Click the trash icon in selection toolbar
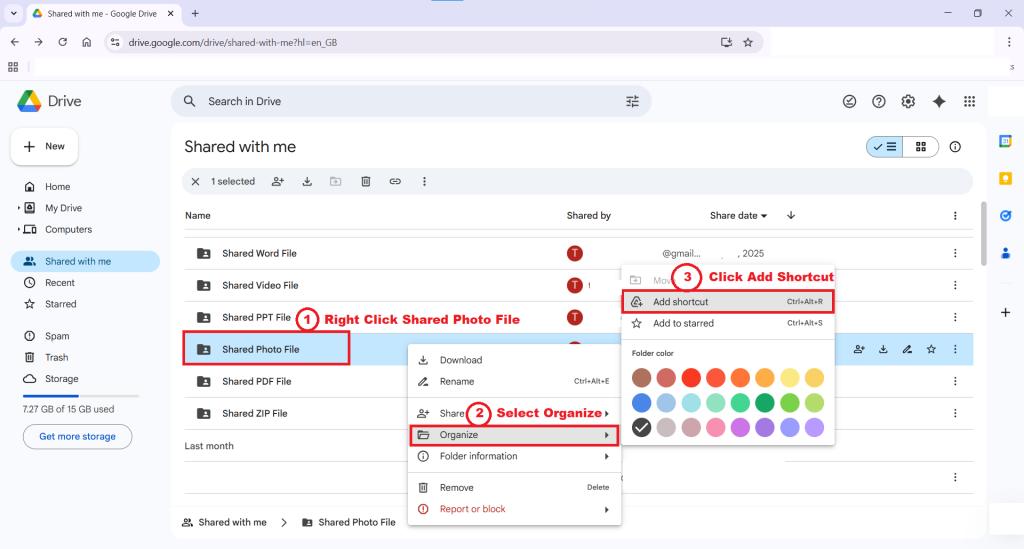The image size is (1024, 549). [366, 182]
